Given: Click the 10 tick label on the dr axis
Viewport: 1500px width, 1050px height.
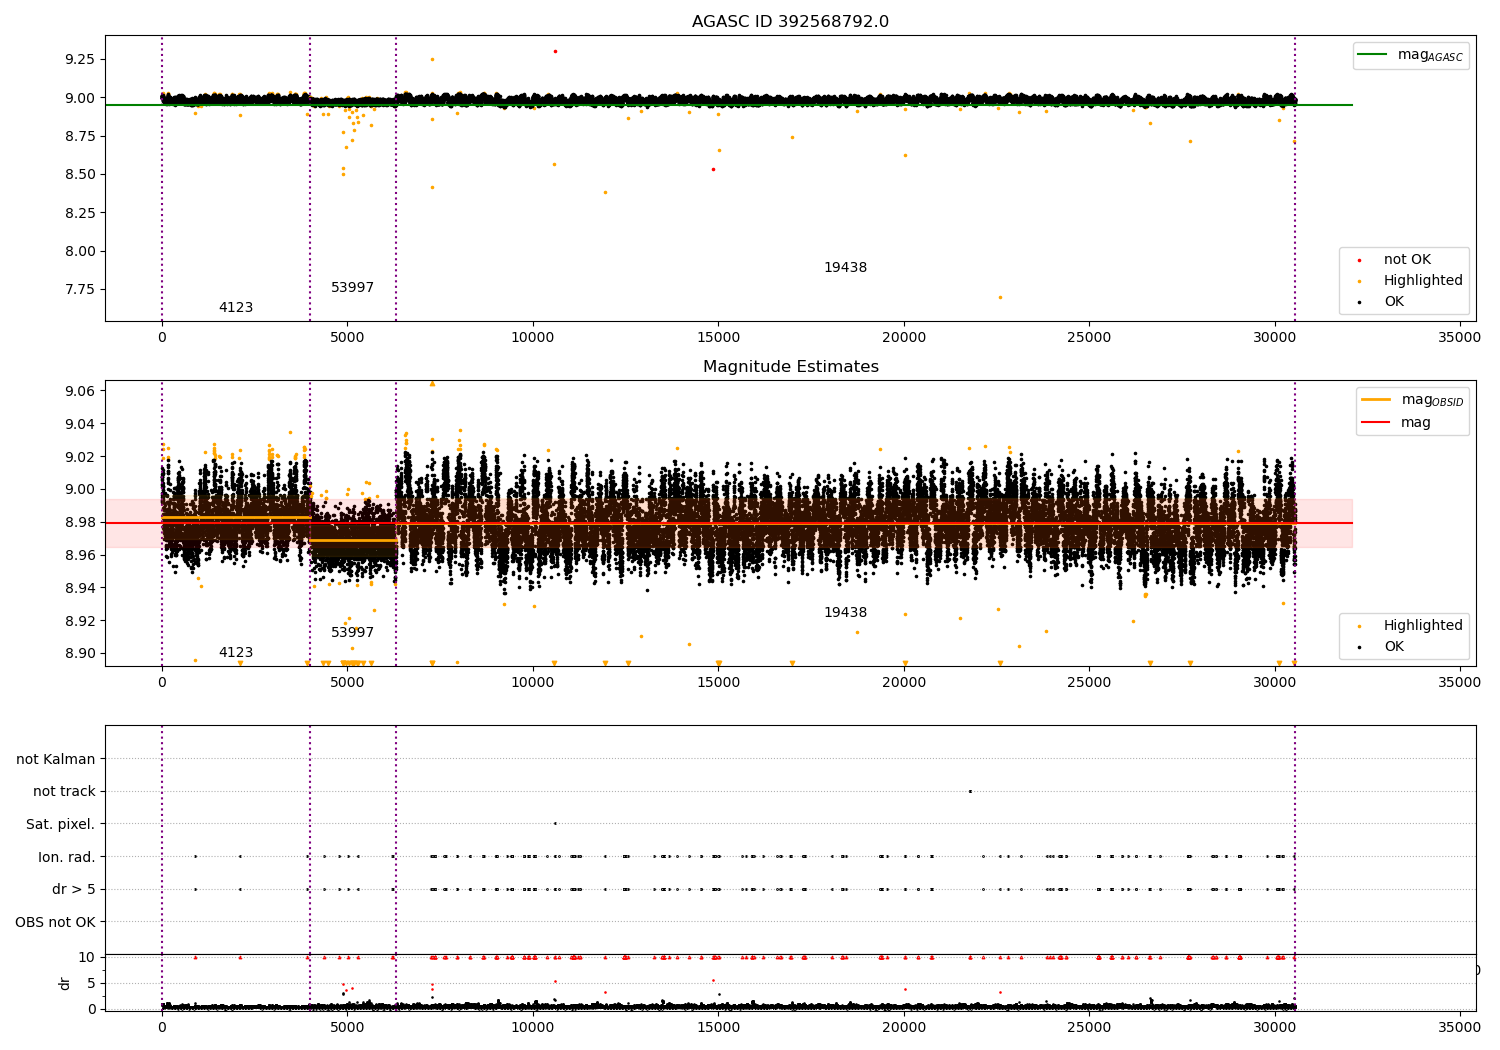Looking at the screenshot, I should (87, 957).
